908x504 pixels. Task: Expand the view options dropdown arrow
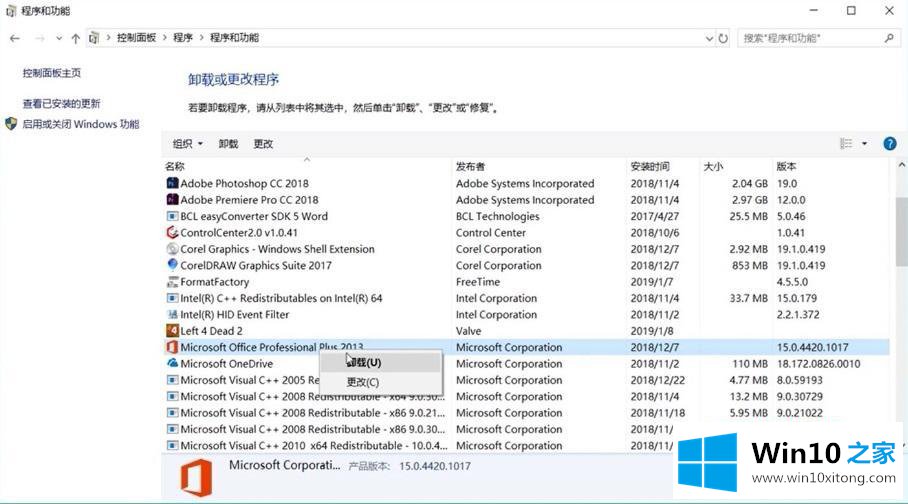(864, 144)
